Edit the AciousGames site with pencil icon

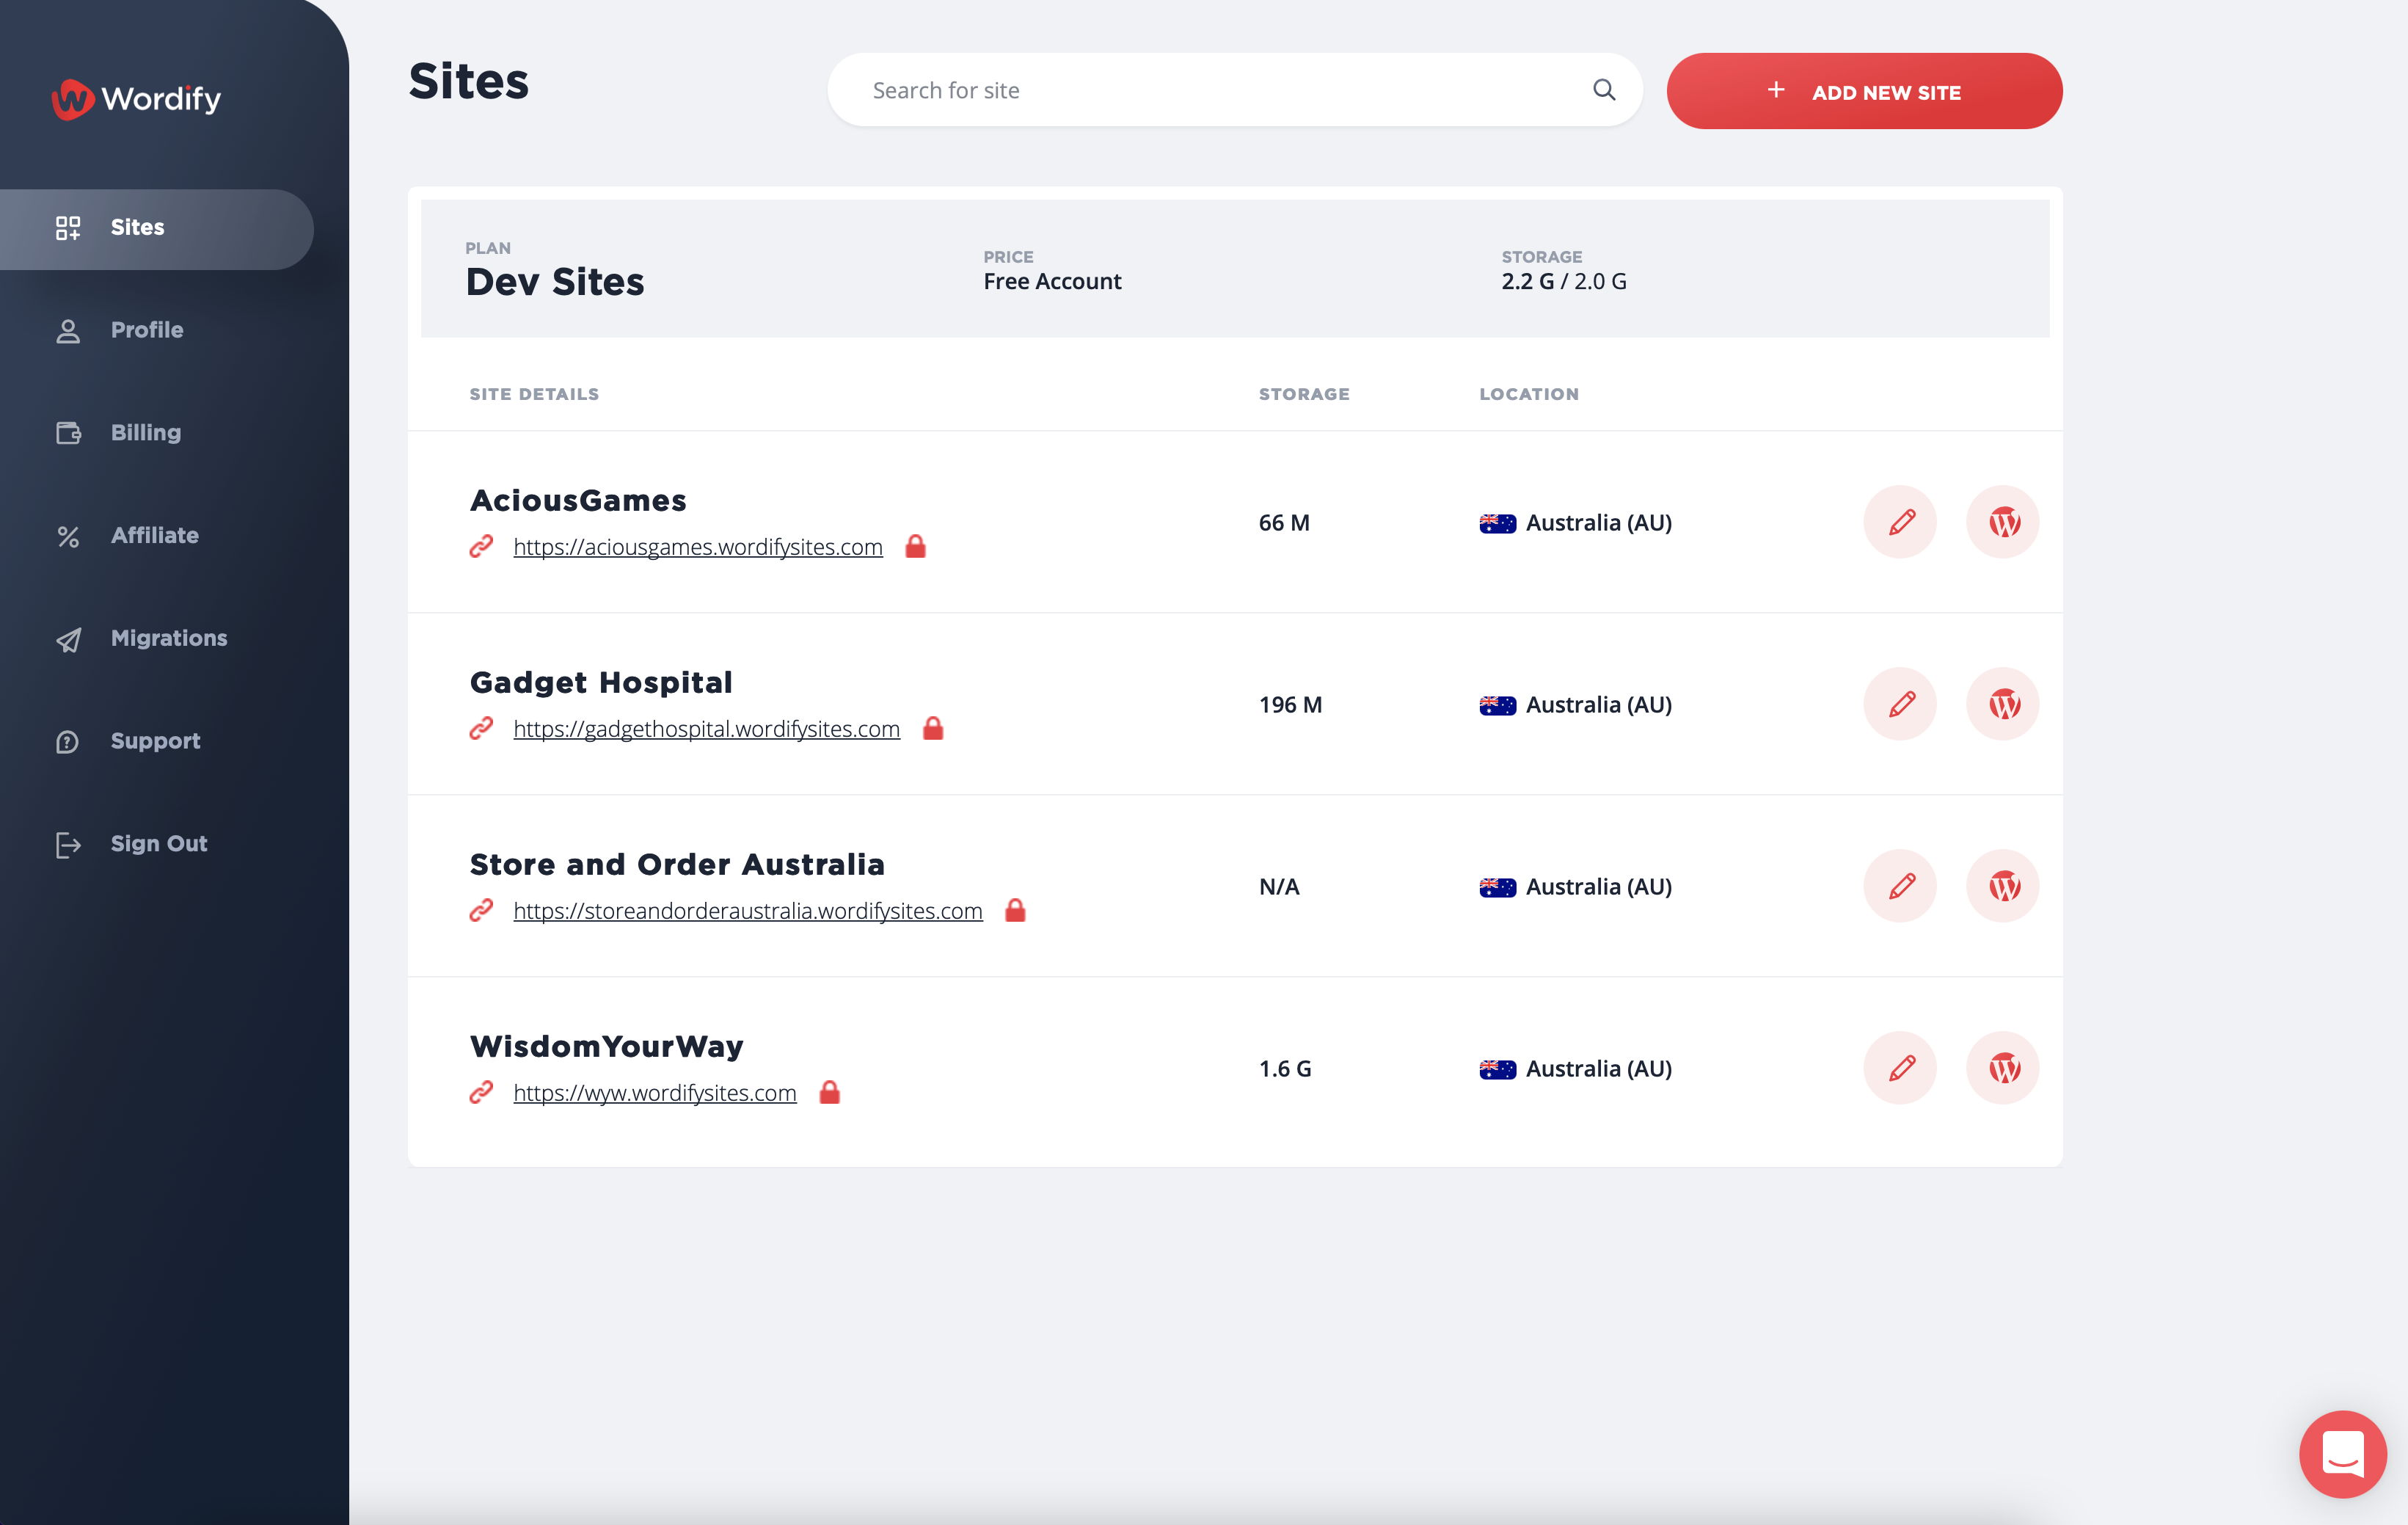[x=1900, y=522]
